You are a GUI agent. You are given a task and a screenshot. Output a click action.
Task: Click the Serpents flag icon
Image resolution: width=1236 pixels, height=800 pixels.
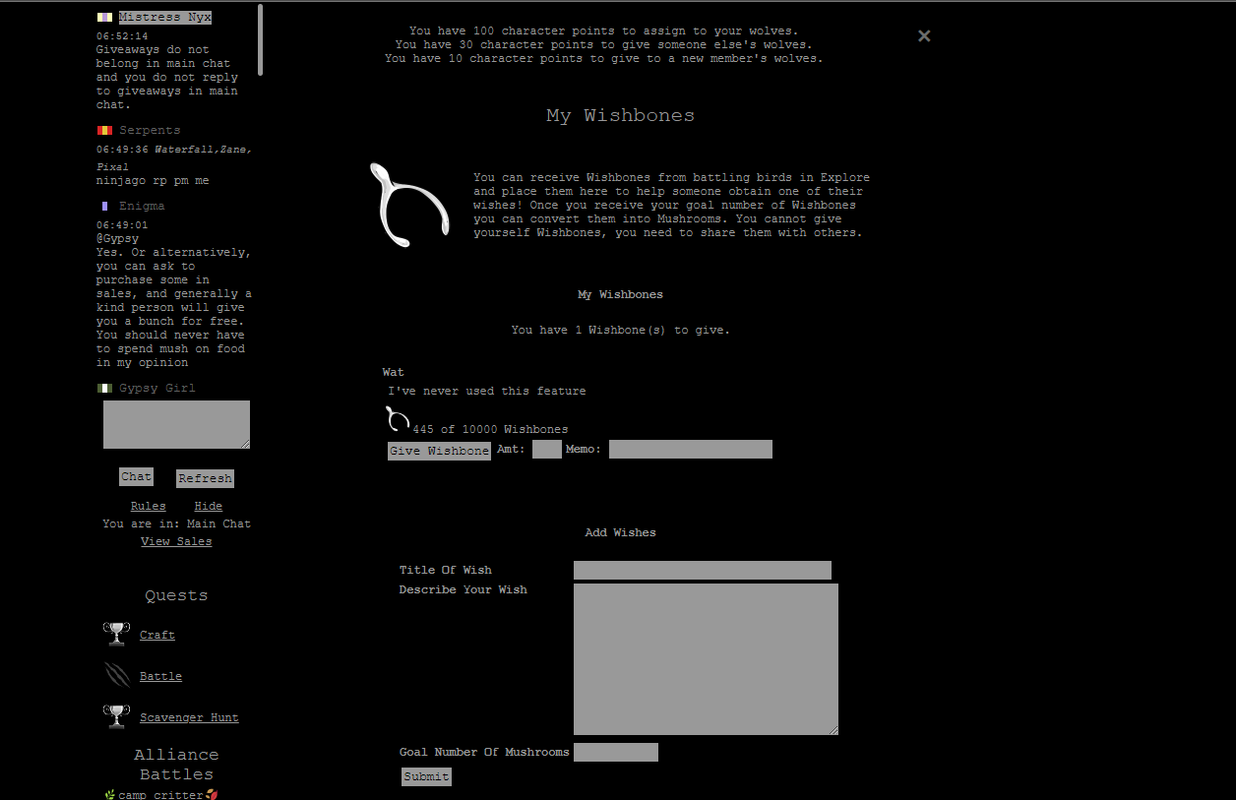click(104, 130)
